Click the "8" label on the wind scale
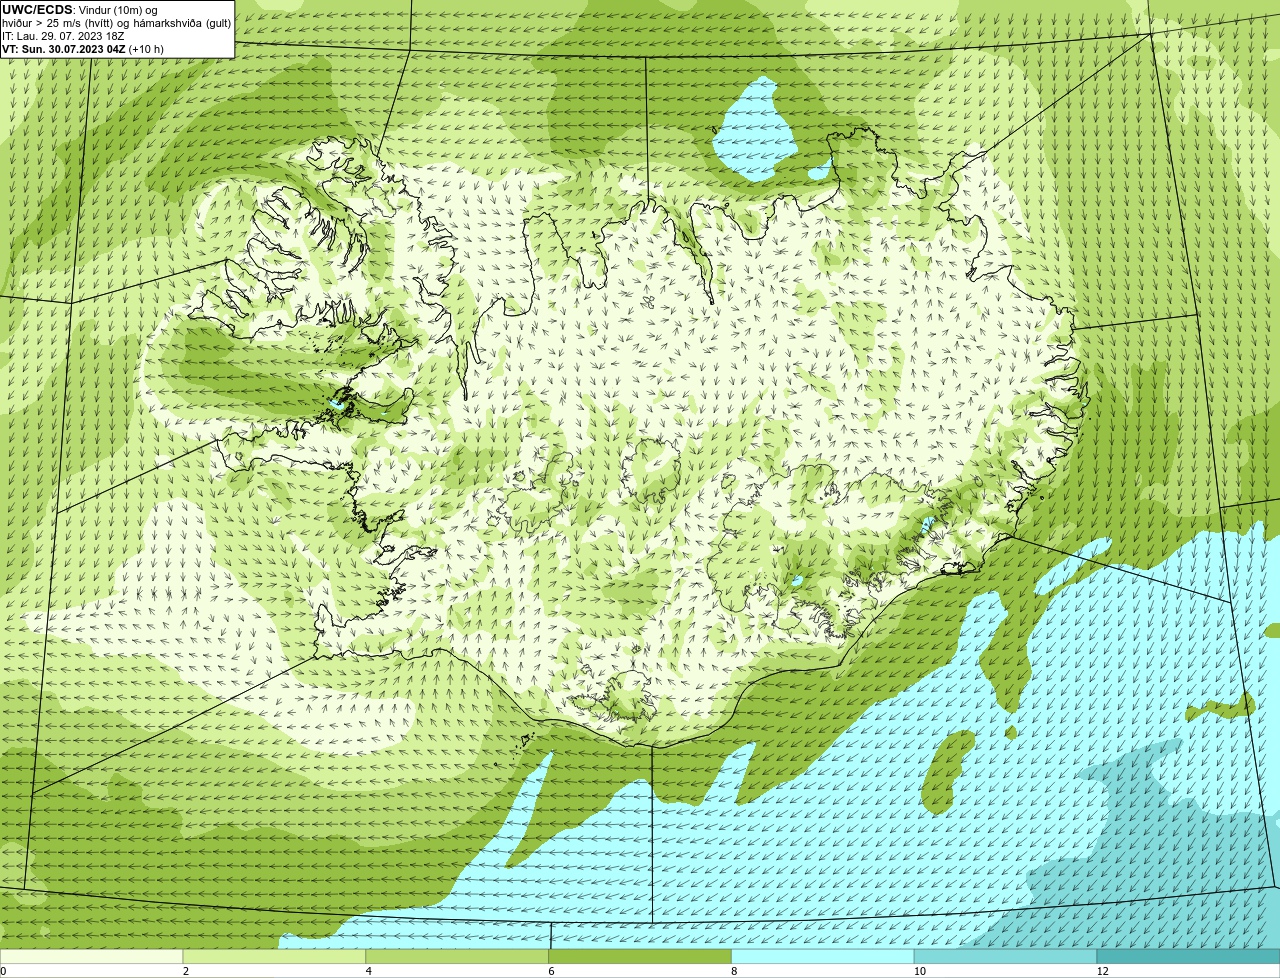This screenshot has width=1280, height=978. click(734, 971)
